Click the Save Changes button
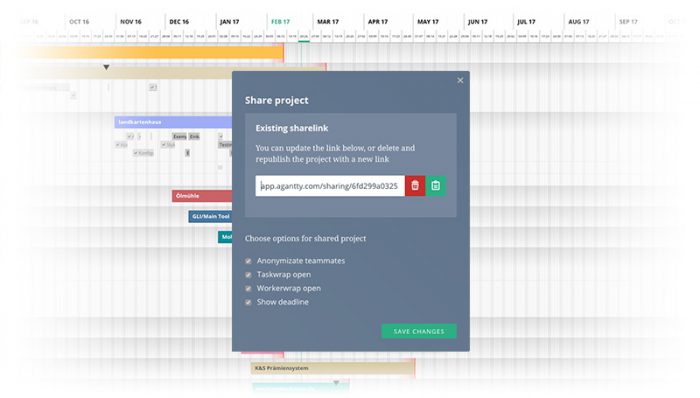The height and width of the screenshot is (398, 700). coord(419,331)
